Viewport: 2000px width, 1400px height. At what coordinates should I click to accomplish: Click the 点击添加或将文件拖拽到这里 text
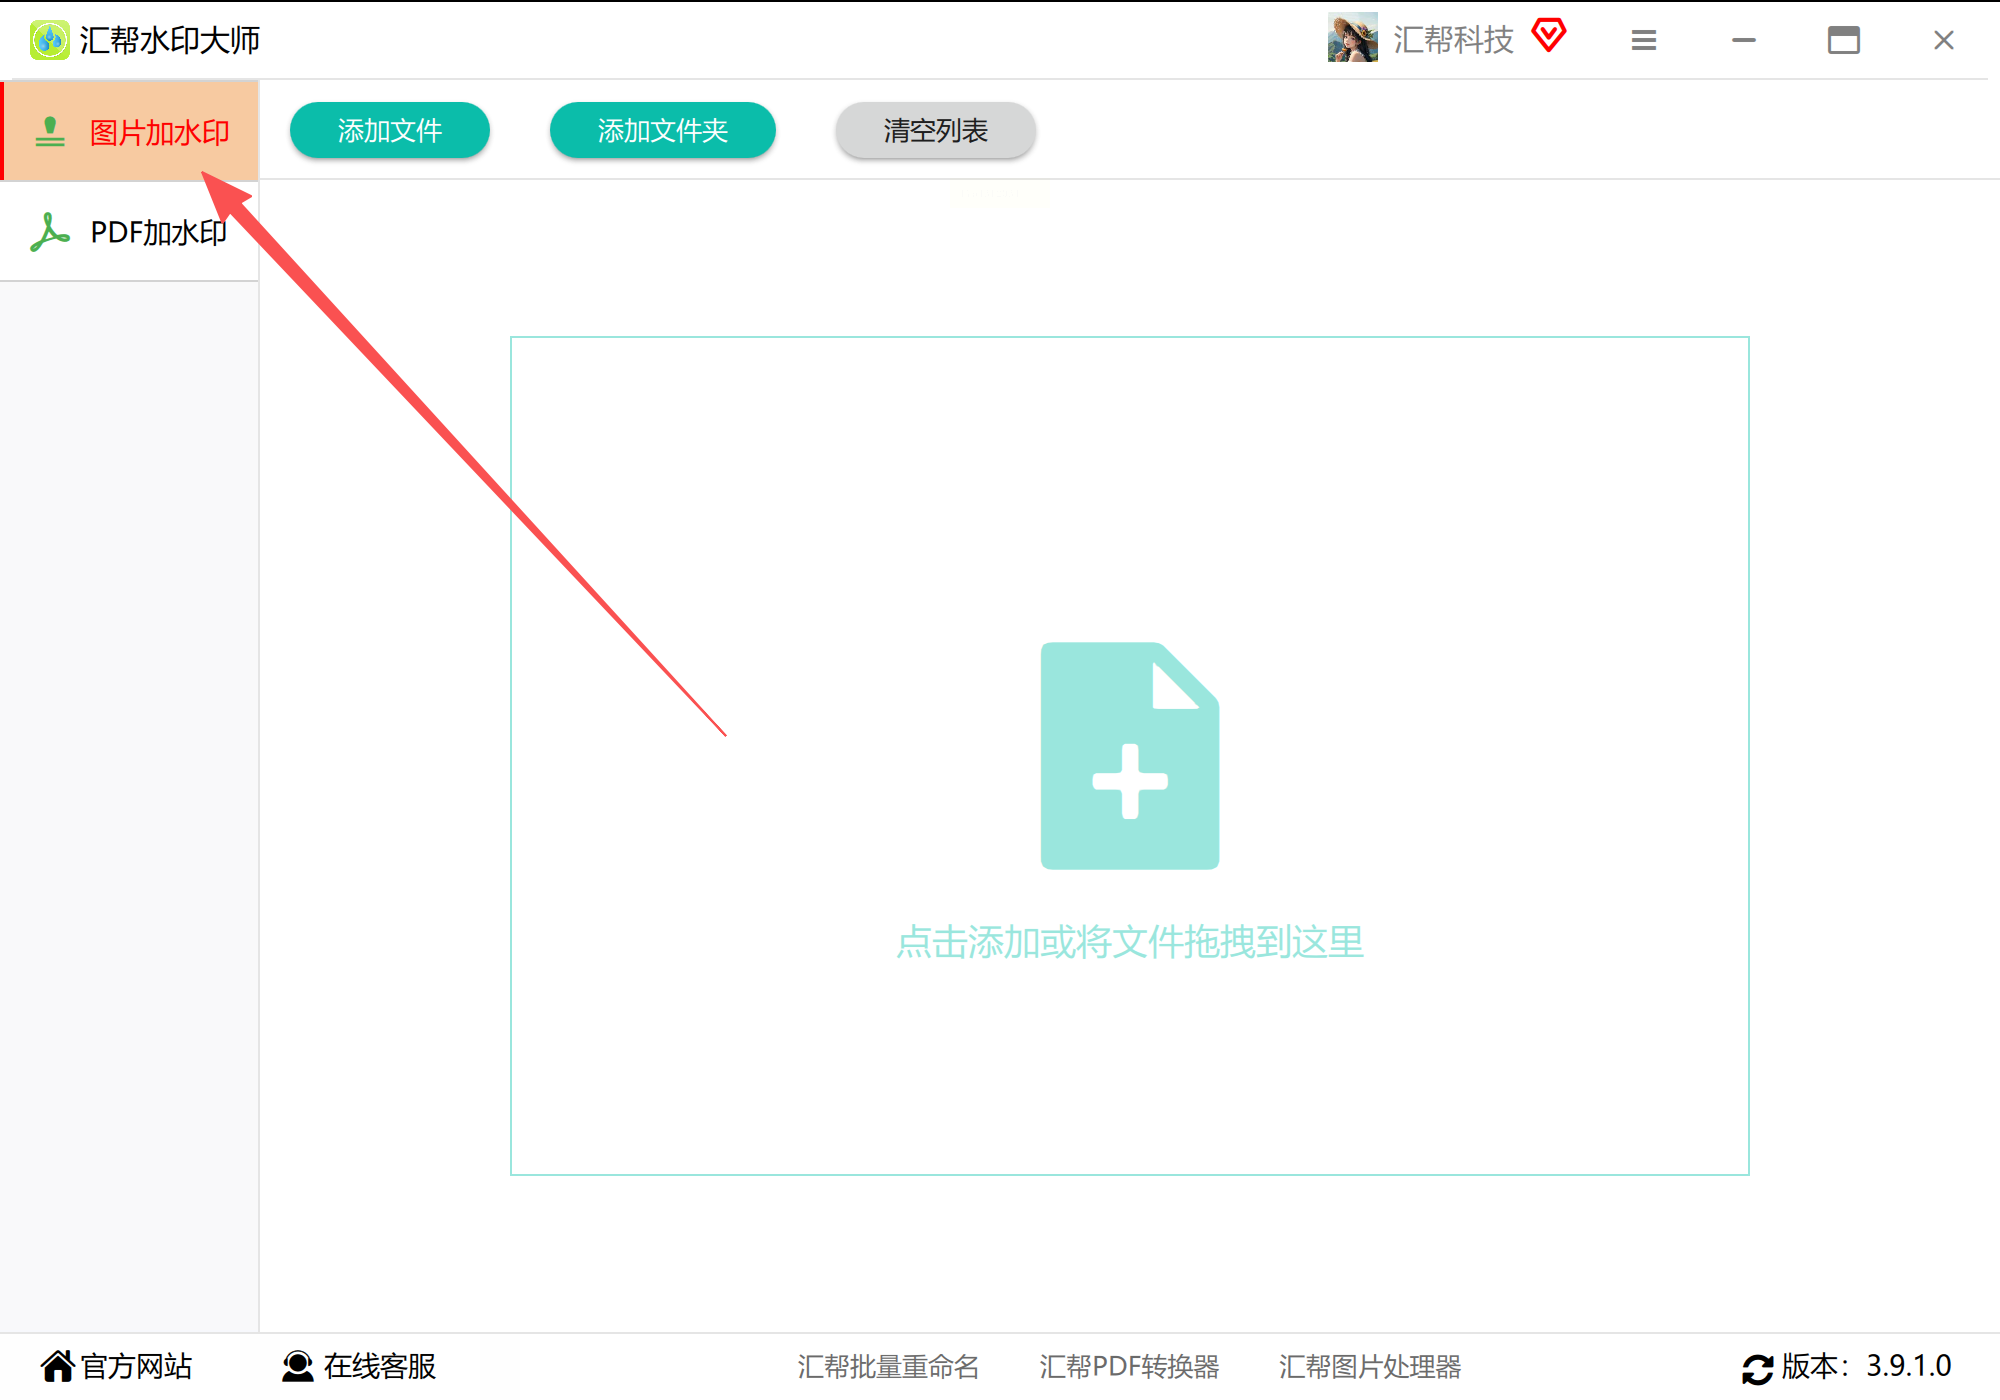(1129, 942)
